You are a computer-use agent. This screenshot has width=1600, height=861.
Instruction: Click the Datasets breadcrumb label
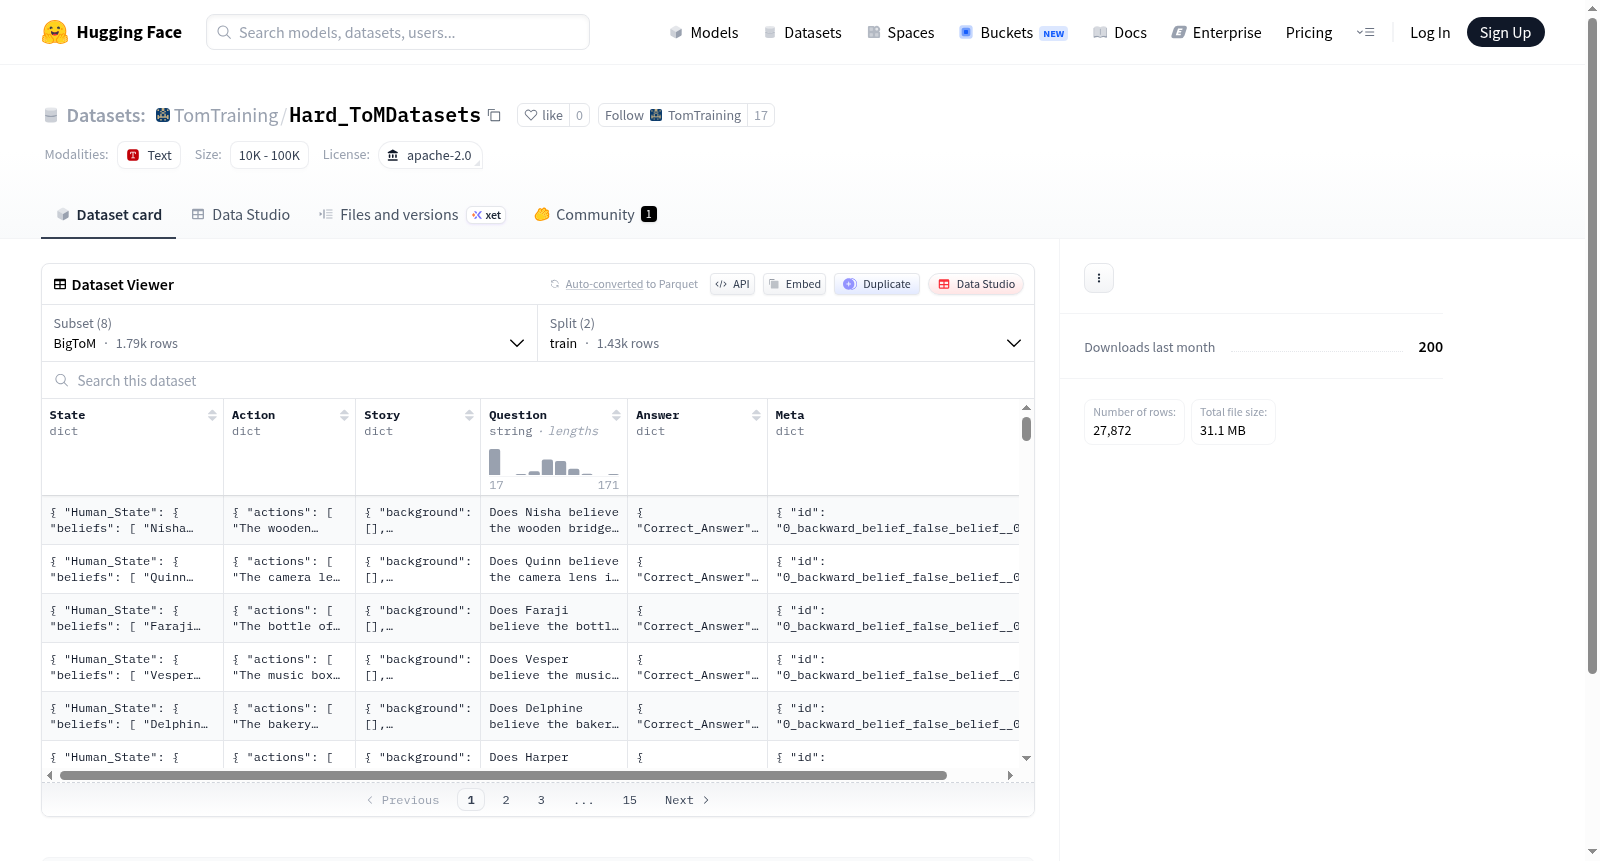(106, 115)
